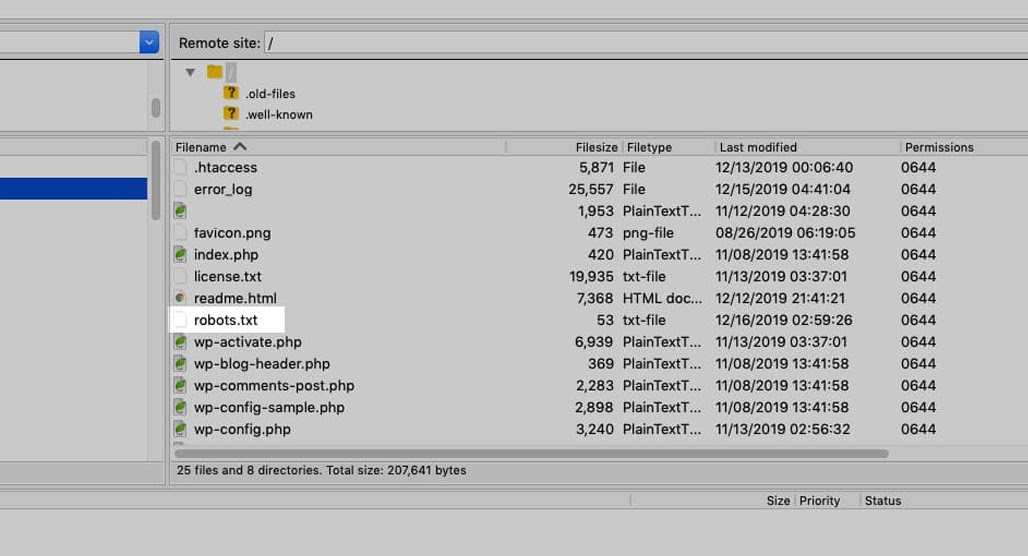Select the wp-config-sample.php file
1028x556 pixels.
click(269, 408)
